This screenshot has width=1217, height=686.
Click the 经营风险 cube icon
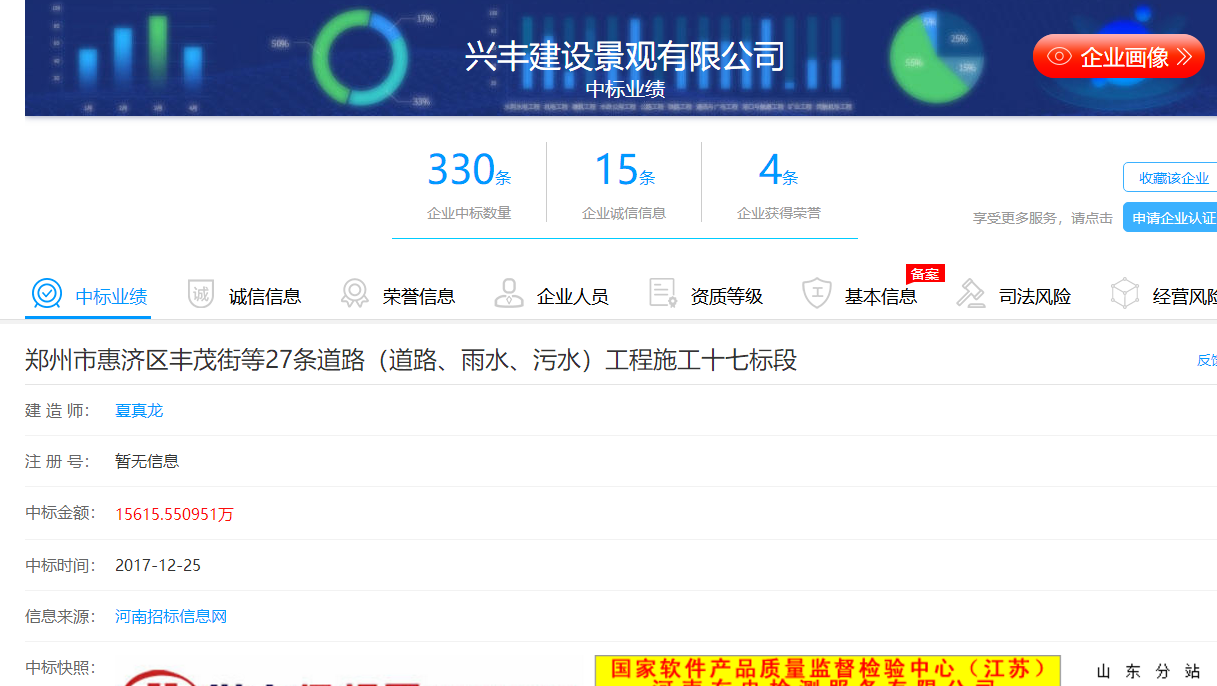[x=1125, y=294]
